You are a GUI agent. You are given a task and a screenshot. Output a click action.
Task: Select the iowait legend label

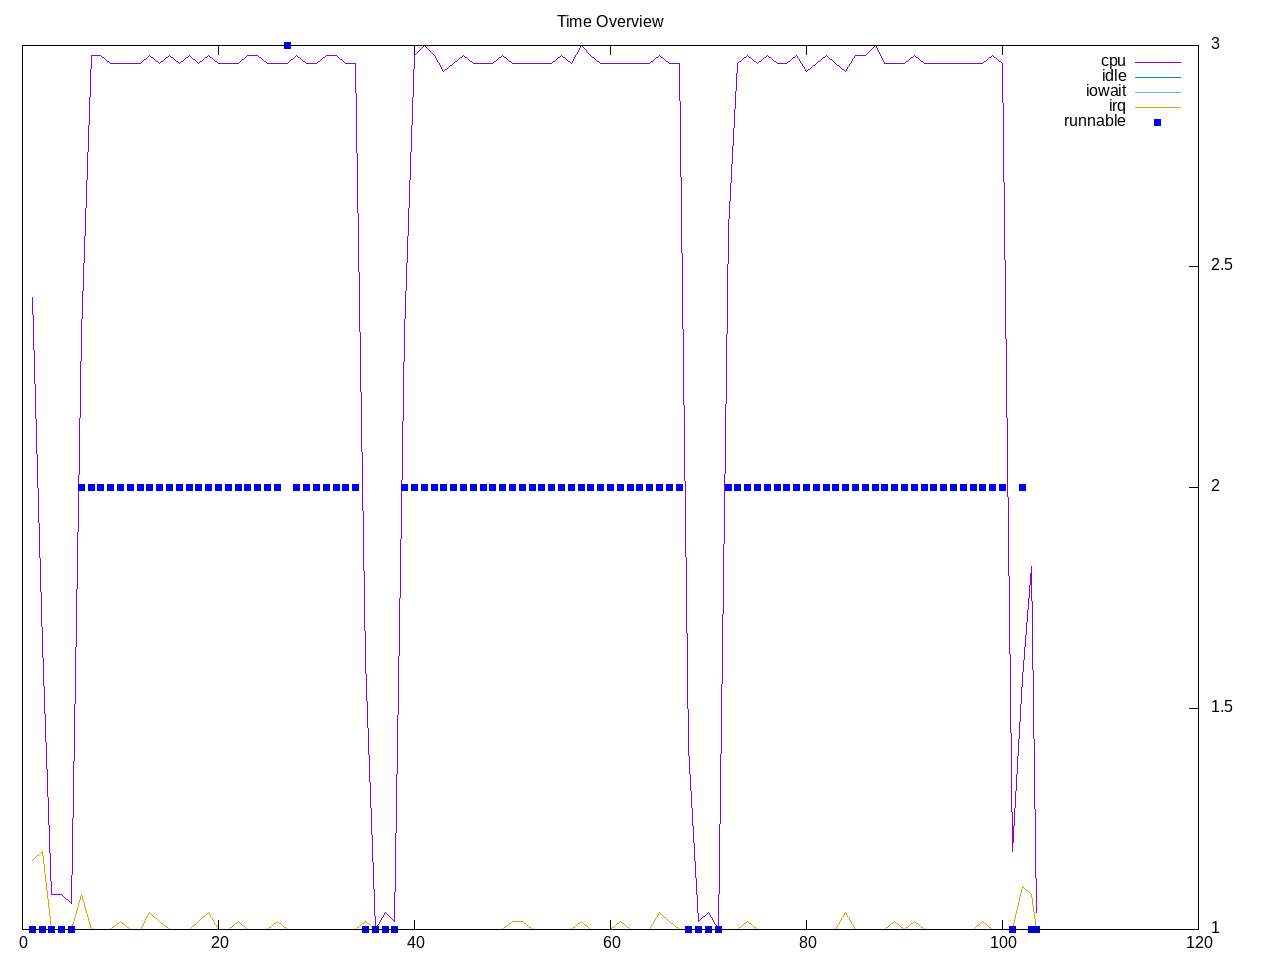point(1105,91)
